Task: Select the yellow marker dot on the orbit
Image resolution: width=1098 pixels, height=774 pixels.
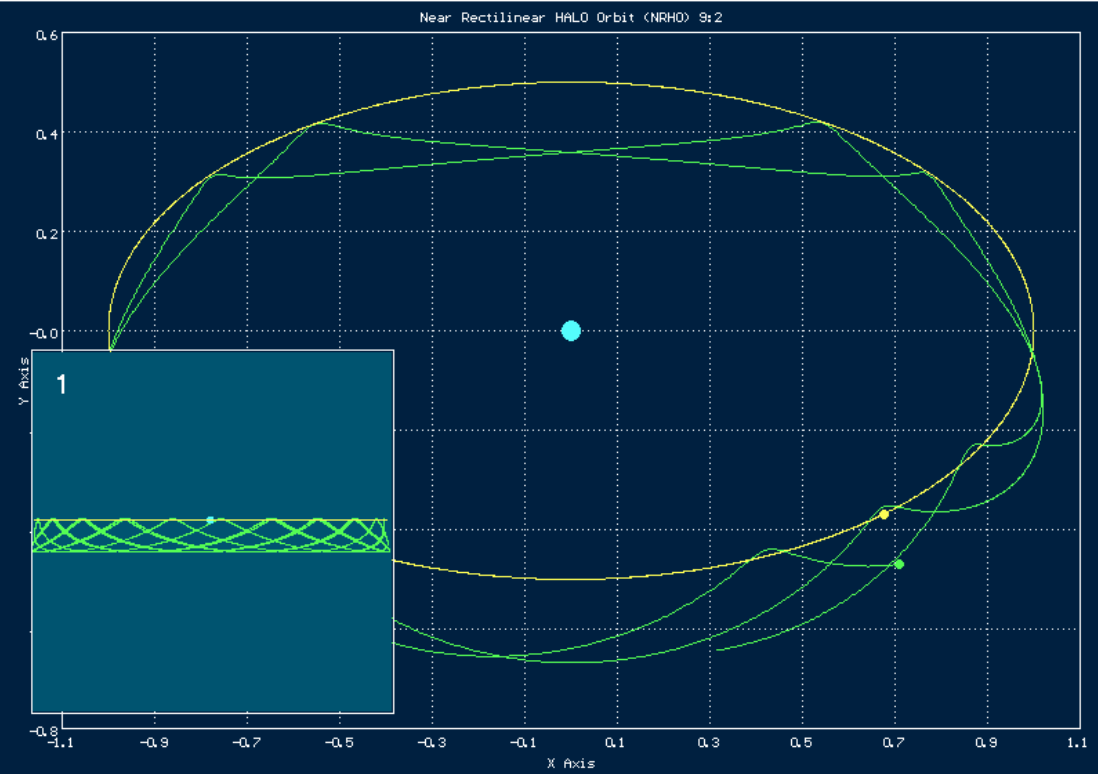Action: (884, 514)
